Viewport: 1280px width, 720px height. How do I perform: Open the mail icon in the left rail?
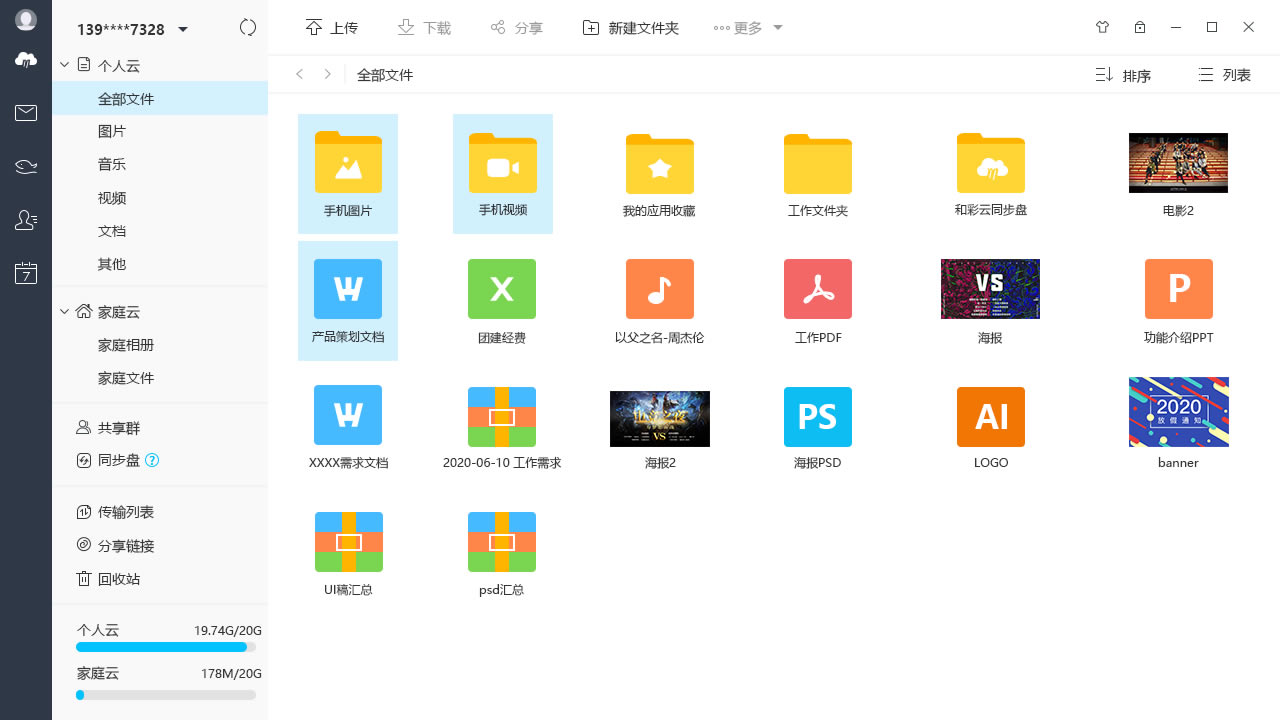coord(25,113)
